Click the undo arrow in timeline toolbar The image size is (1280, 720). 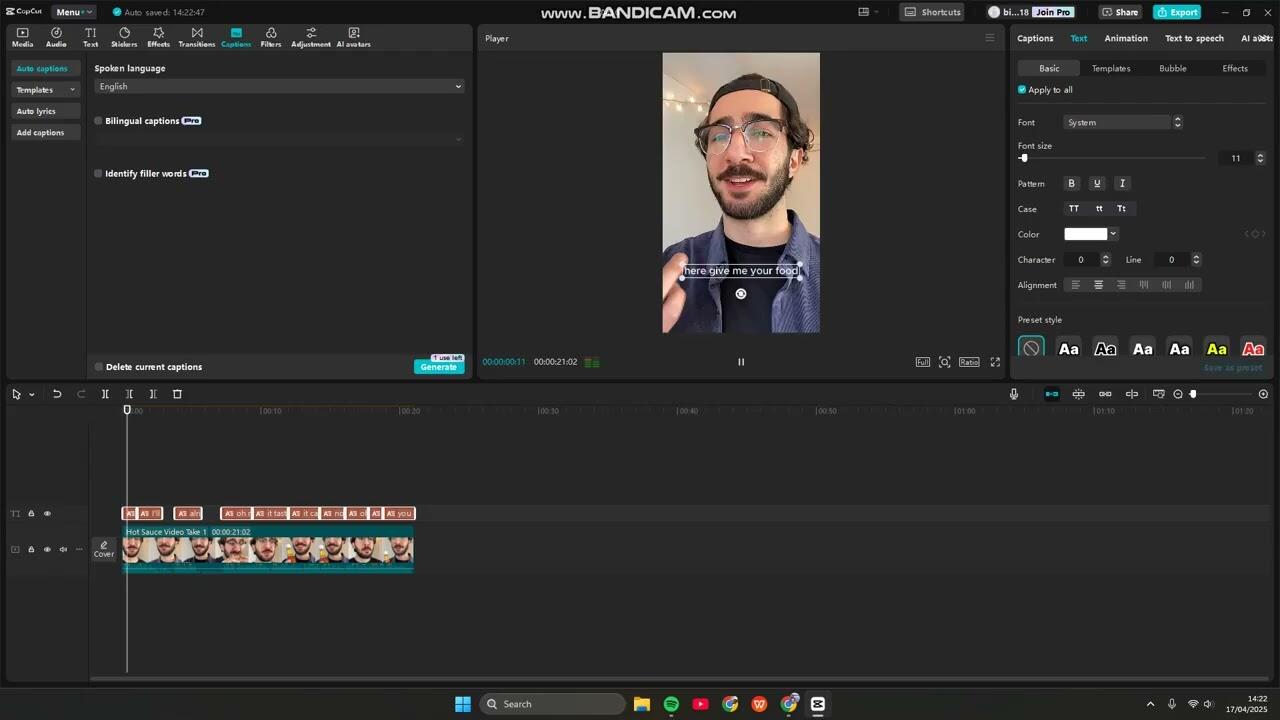click(57, 394)
